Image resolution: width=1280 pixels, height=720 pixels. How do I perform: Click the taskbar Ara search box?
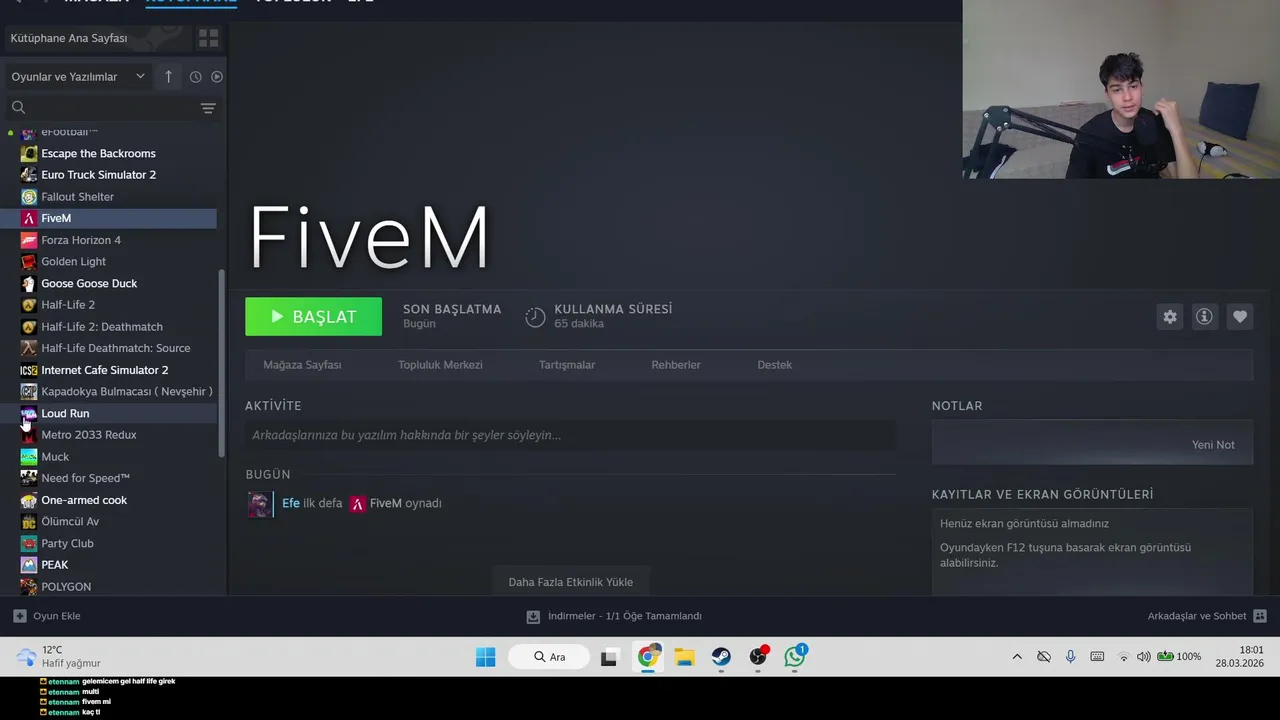[x=548, y=657]
